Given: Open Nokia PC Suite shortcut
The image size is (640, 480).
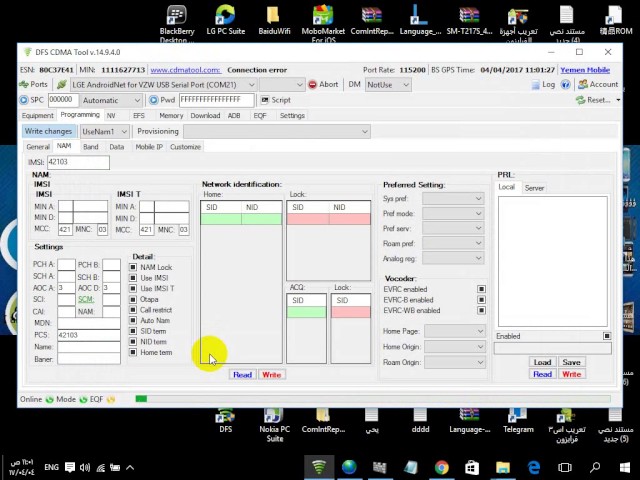Looking at the screenshot, I should [274, 425].
